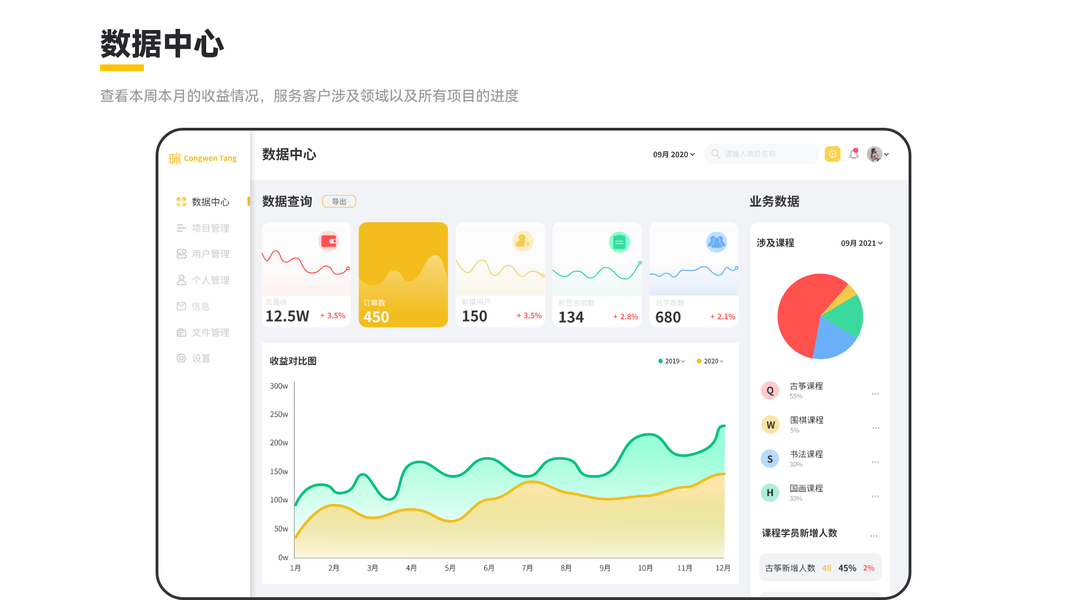This screenshot has width=1067, height=600.
Task: Select the yellow 订单数 450 card
Action: pos(404,274)
